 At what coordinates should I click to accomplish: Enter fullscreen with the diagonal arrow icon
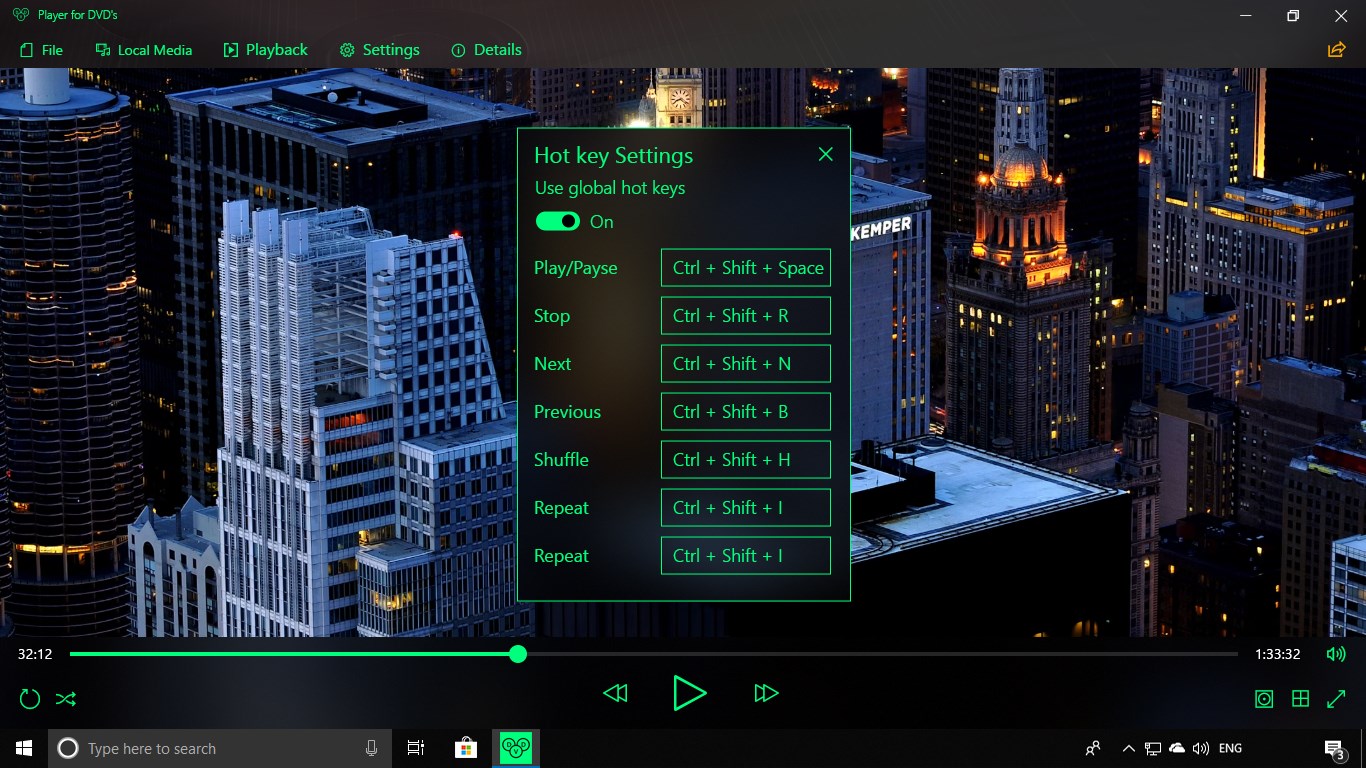(x=1336, y=698)
